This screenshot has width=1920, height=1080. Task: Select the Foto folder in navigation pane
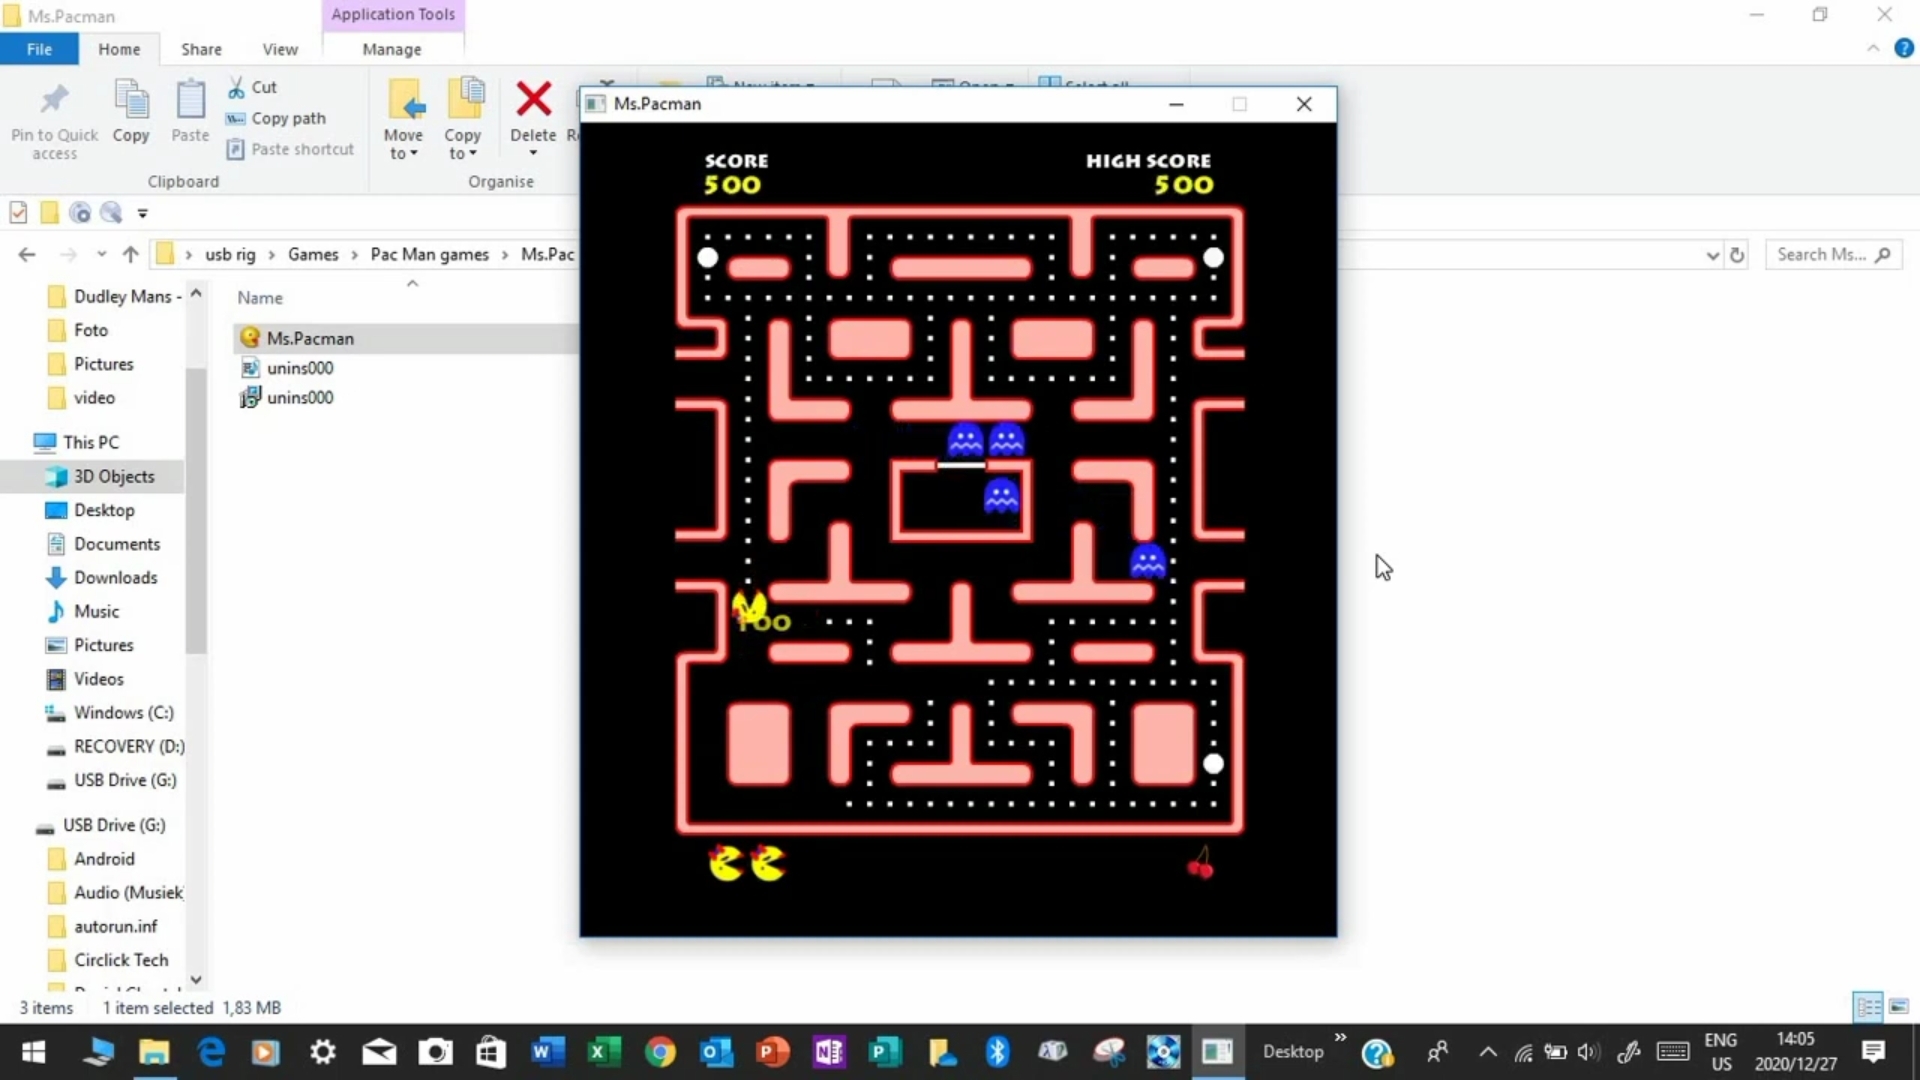[90, 330]
